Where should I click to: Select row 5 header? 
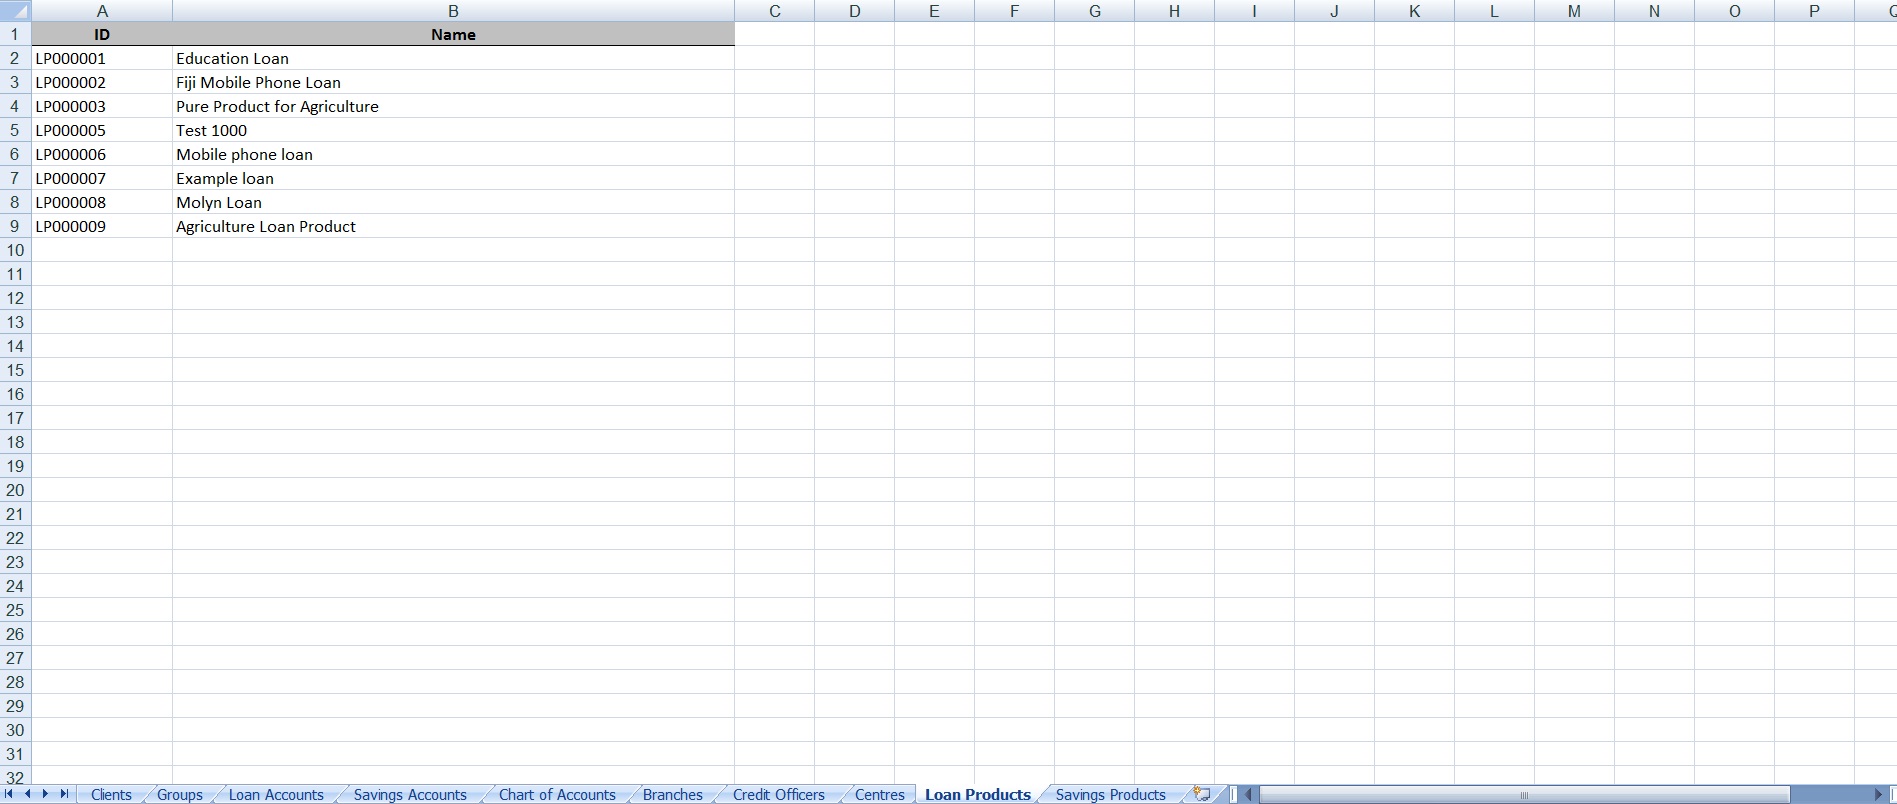pos(15,130)
